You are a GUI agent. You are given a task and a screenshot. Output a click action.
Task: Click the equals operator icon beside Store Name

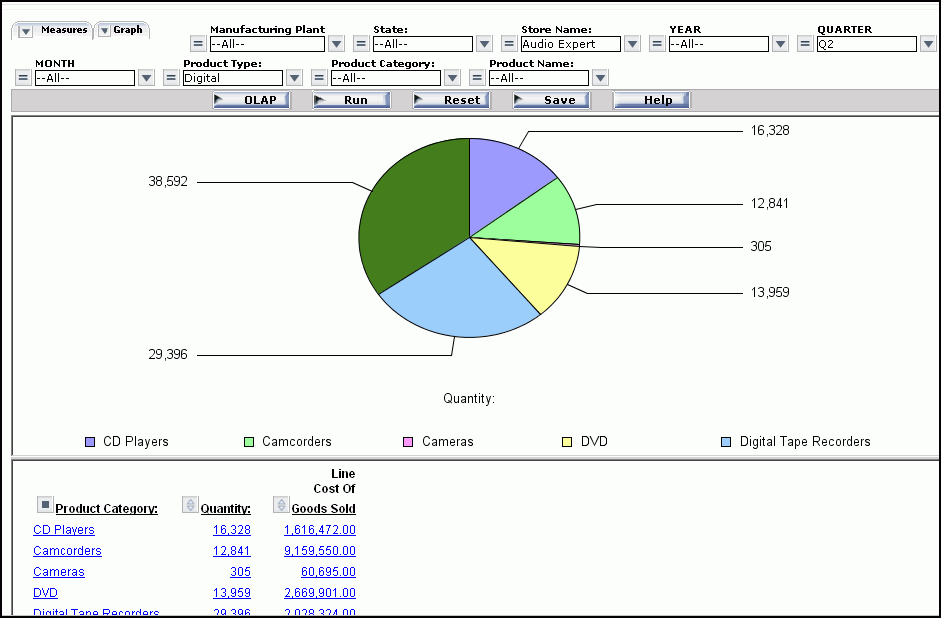[x=508, y=44]
